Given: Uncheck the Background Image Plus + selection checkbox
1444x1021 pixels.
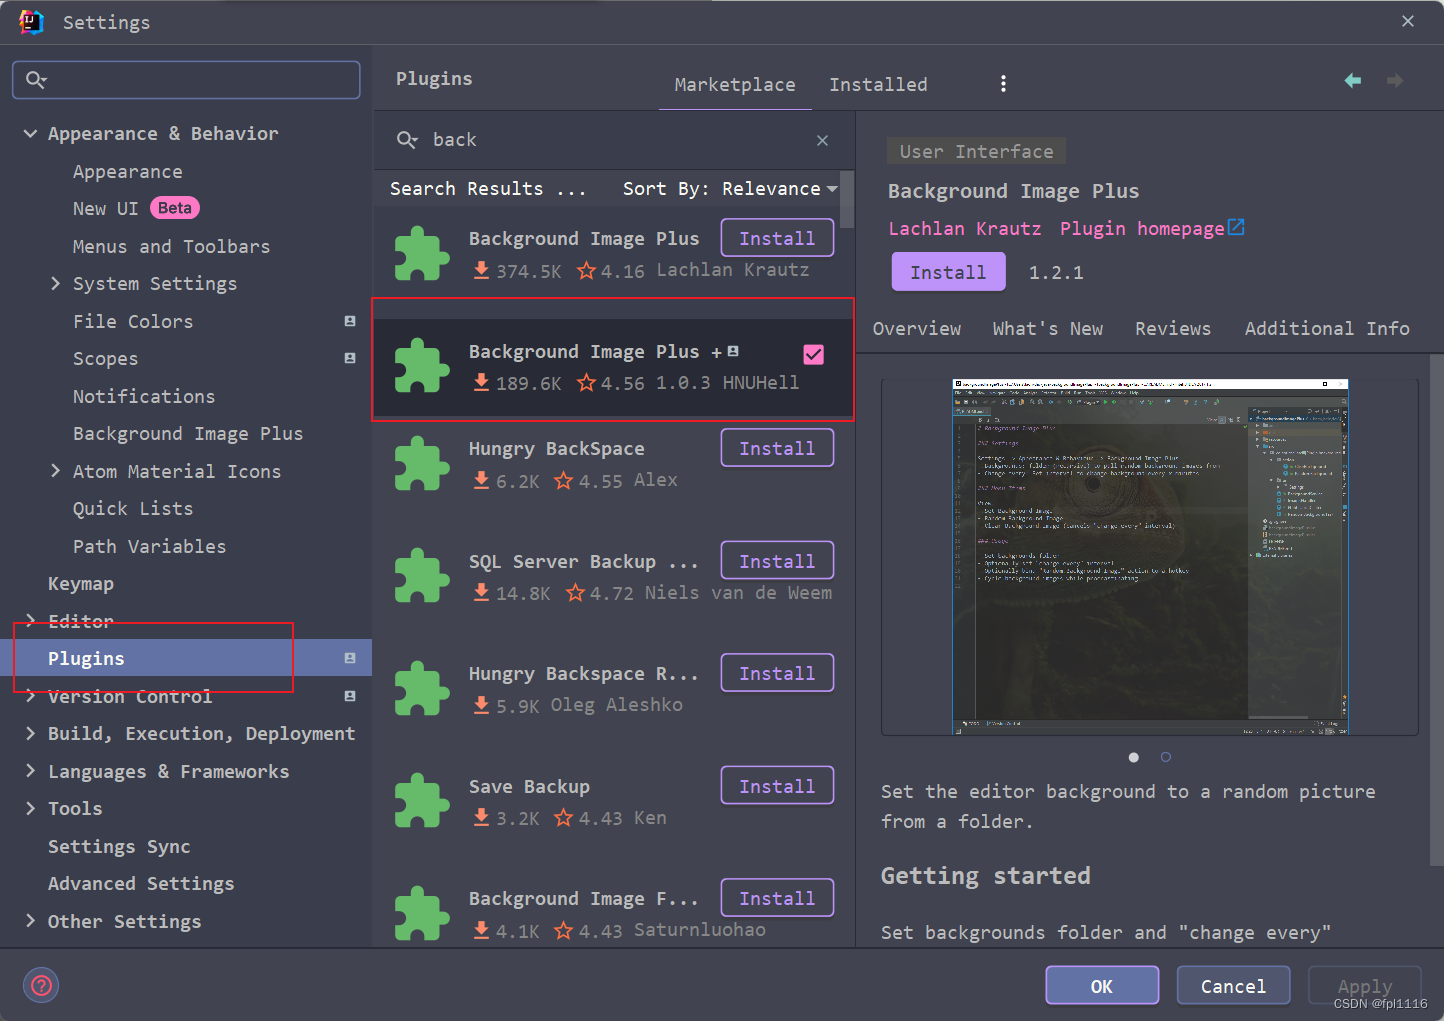Looking at the screenshot, I should 813,354.
